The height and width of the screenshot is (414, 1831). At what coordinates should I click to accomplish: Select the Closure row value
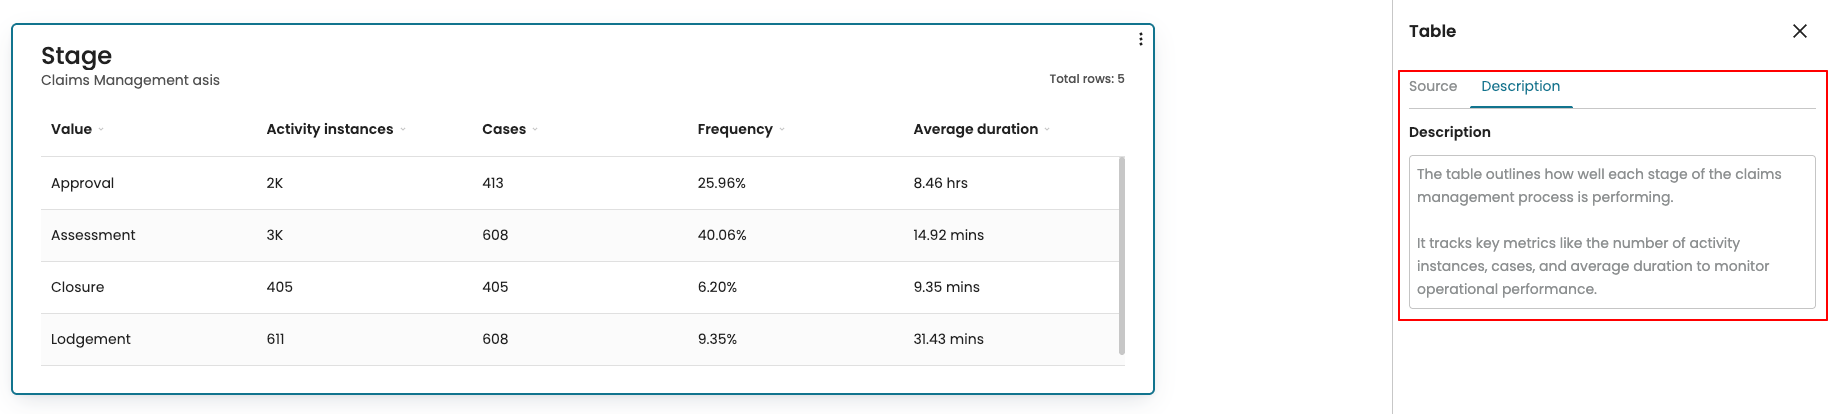(x=77, y=287)
